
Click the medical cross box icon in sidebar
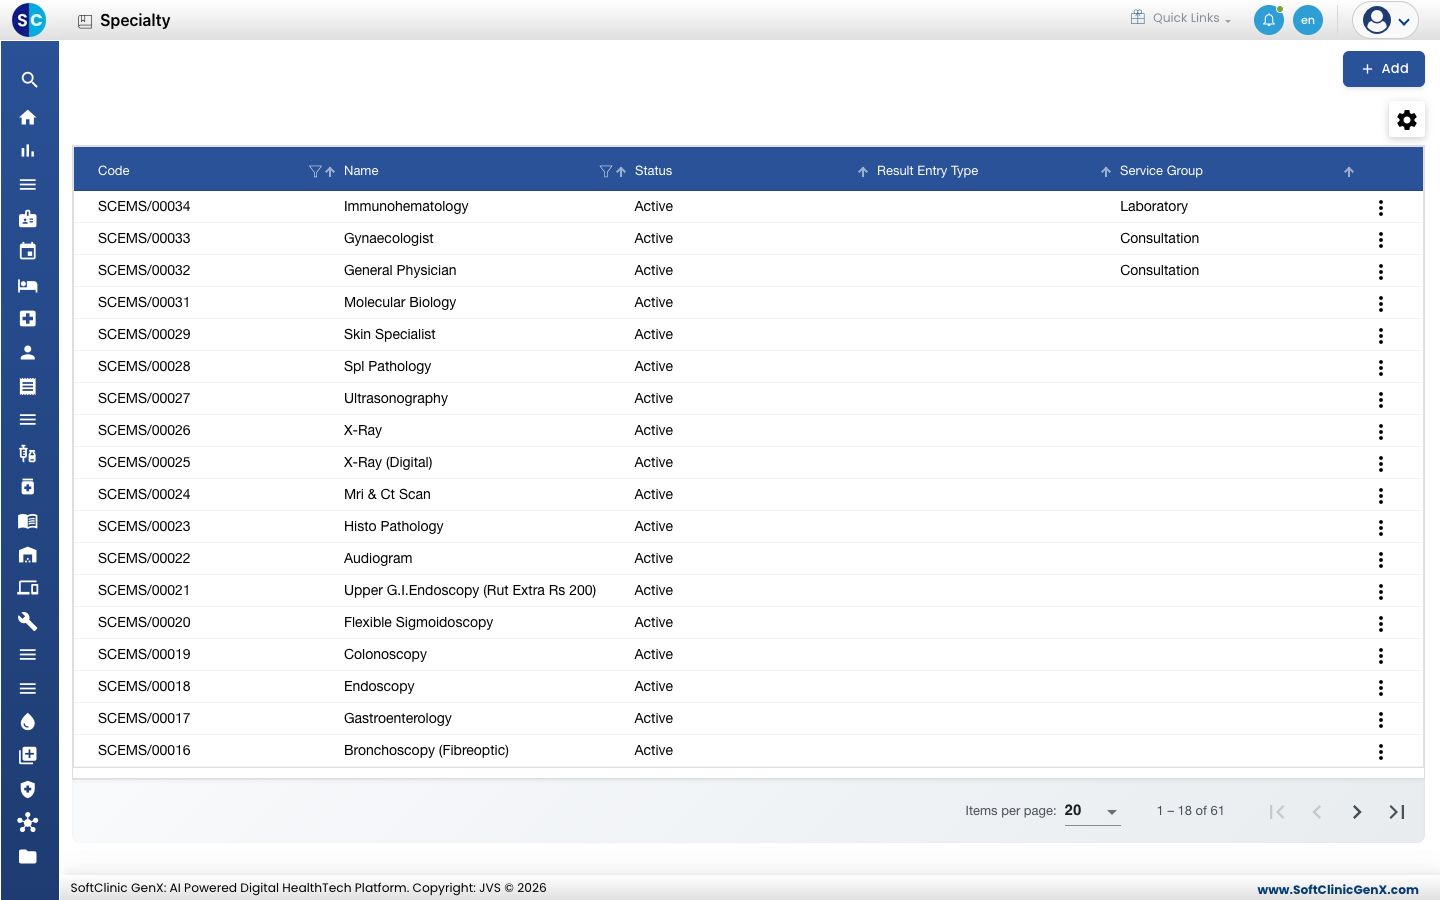(28, 318)
